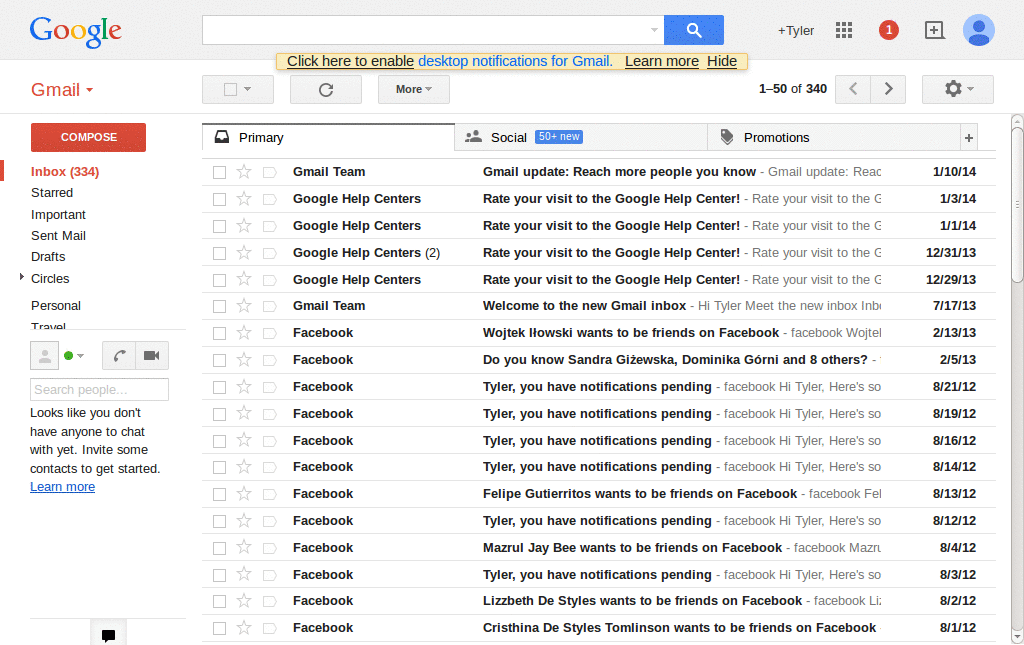The image size is (1024, 645).
Task: Star the Wojtek Iłowski friend request email
Action: click(244, 333)
